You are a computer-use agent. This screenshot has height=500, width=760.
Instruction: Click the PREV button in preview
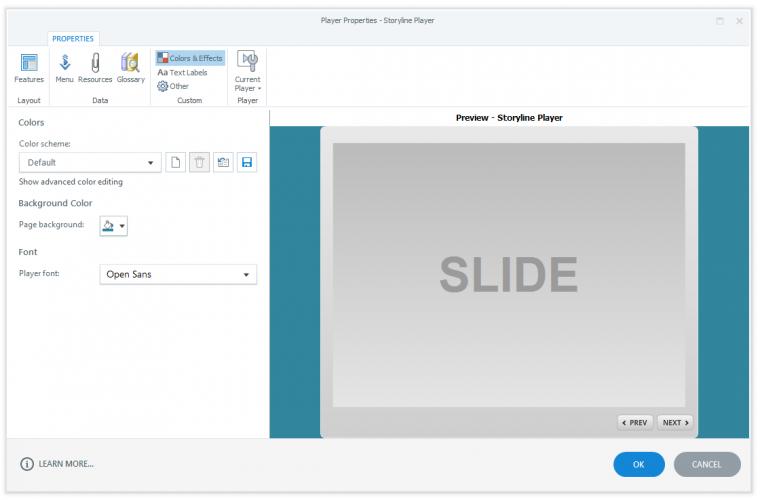point(635,422)
